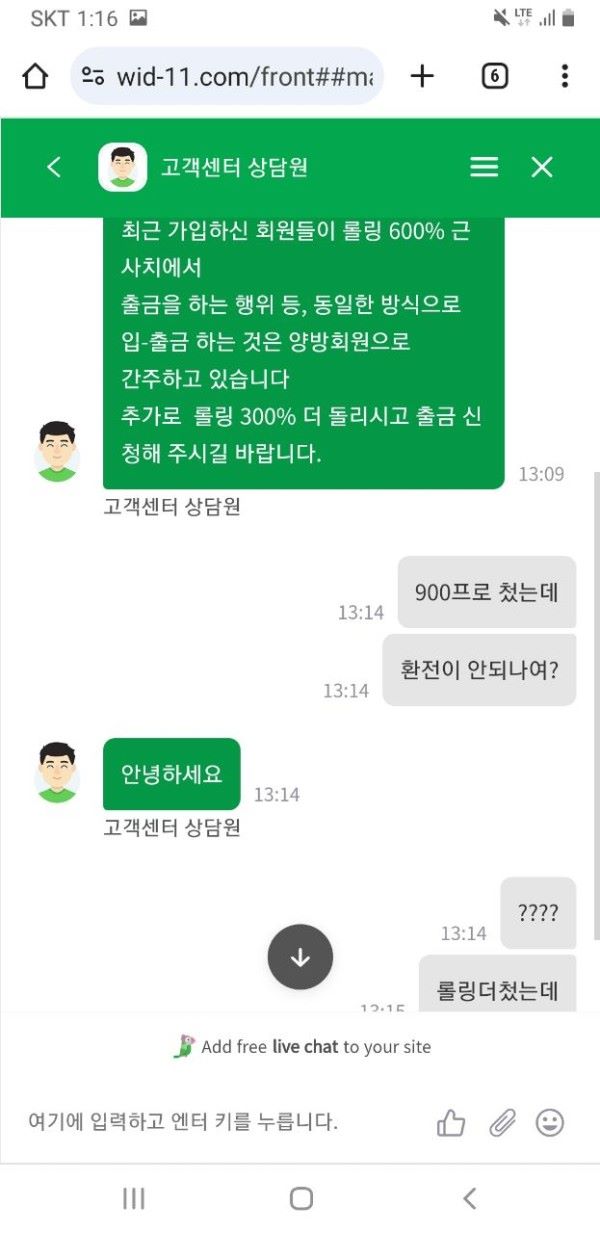600x1233 pixels.
Task: Tap the scroll-to-bottom arrow button
Action: tap(300, 956)
